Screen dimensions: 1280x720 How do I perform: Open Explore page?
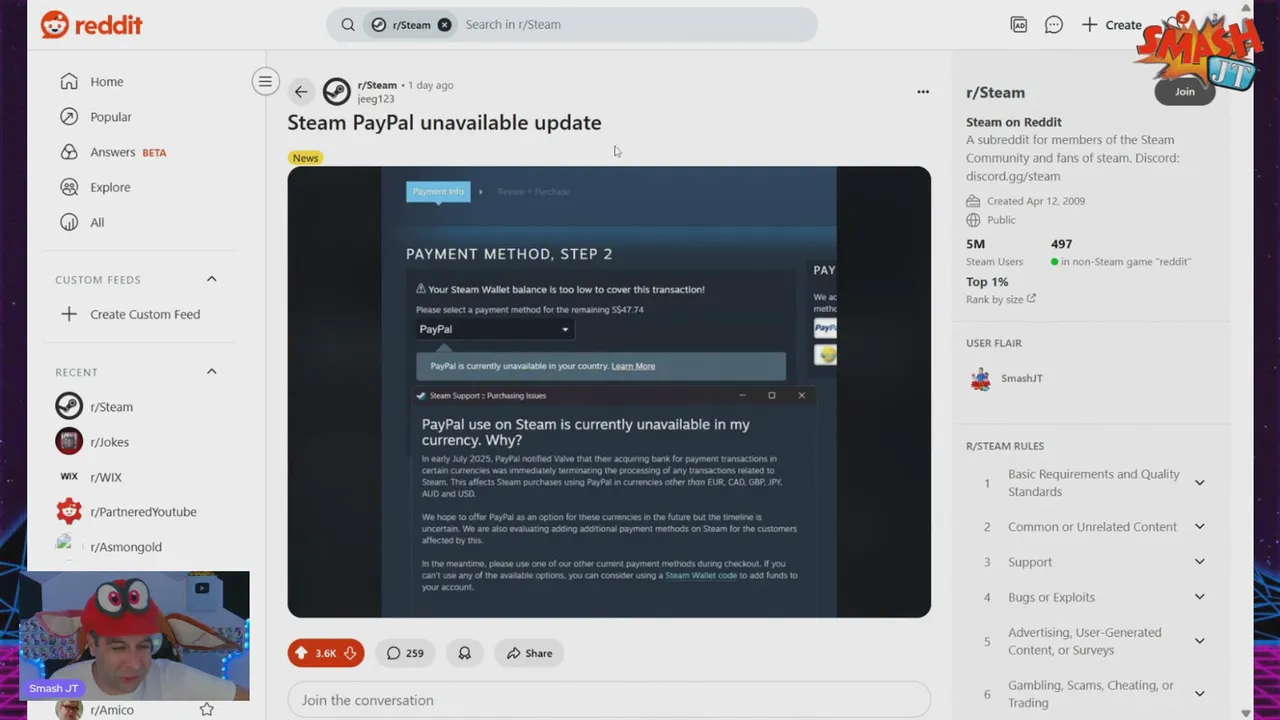[x=110, y=187]
